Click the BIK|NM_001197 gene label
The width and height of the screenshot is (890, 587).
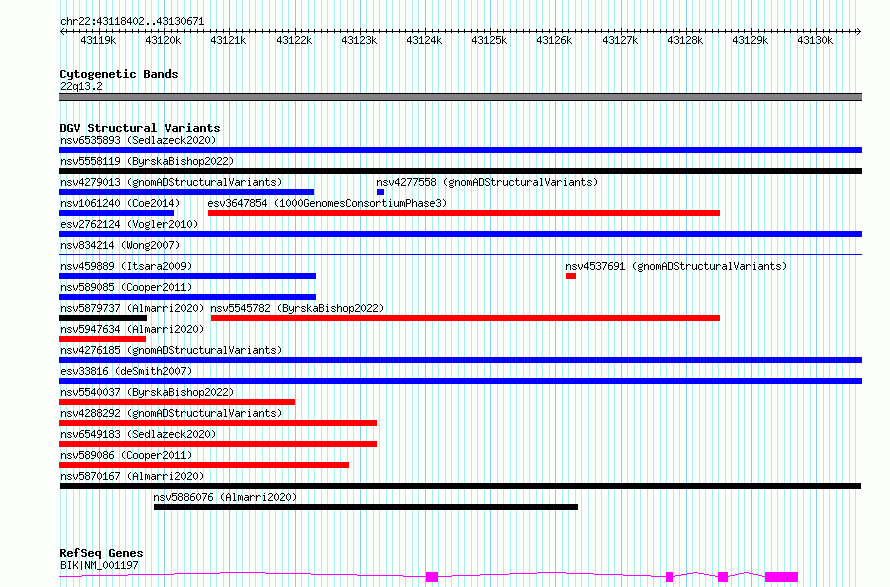tap(99, 565)
